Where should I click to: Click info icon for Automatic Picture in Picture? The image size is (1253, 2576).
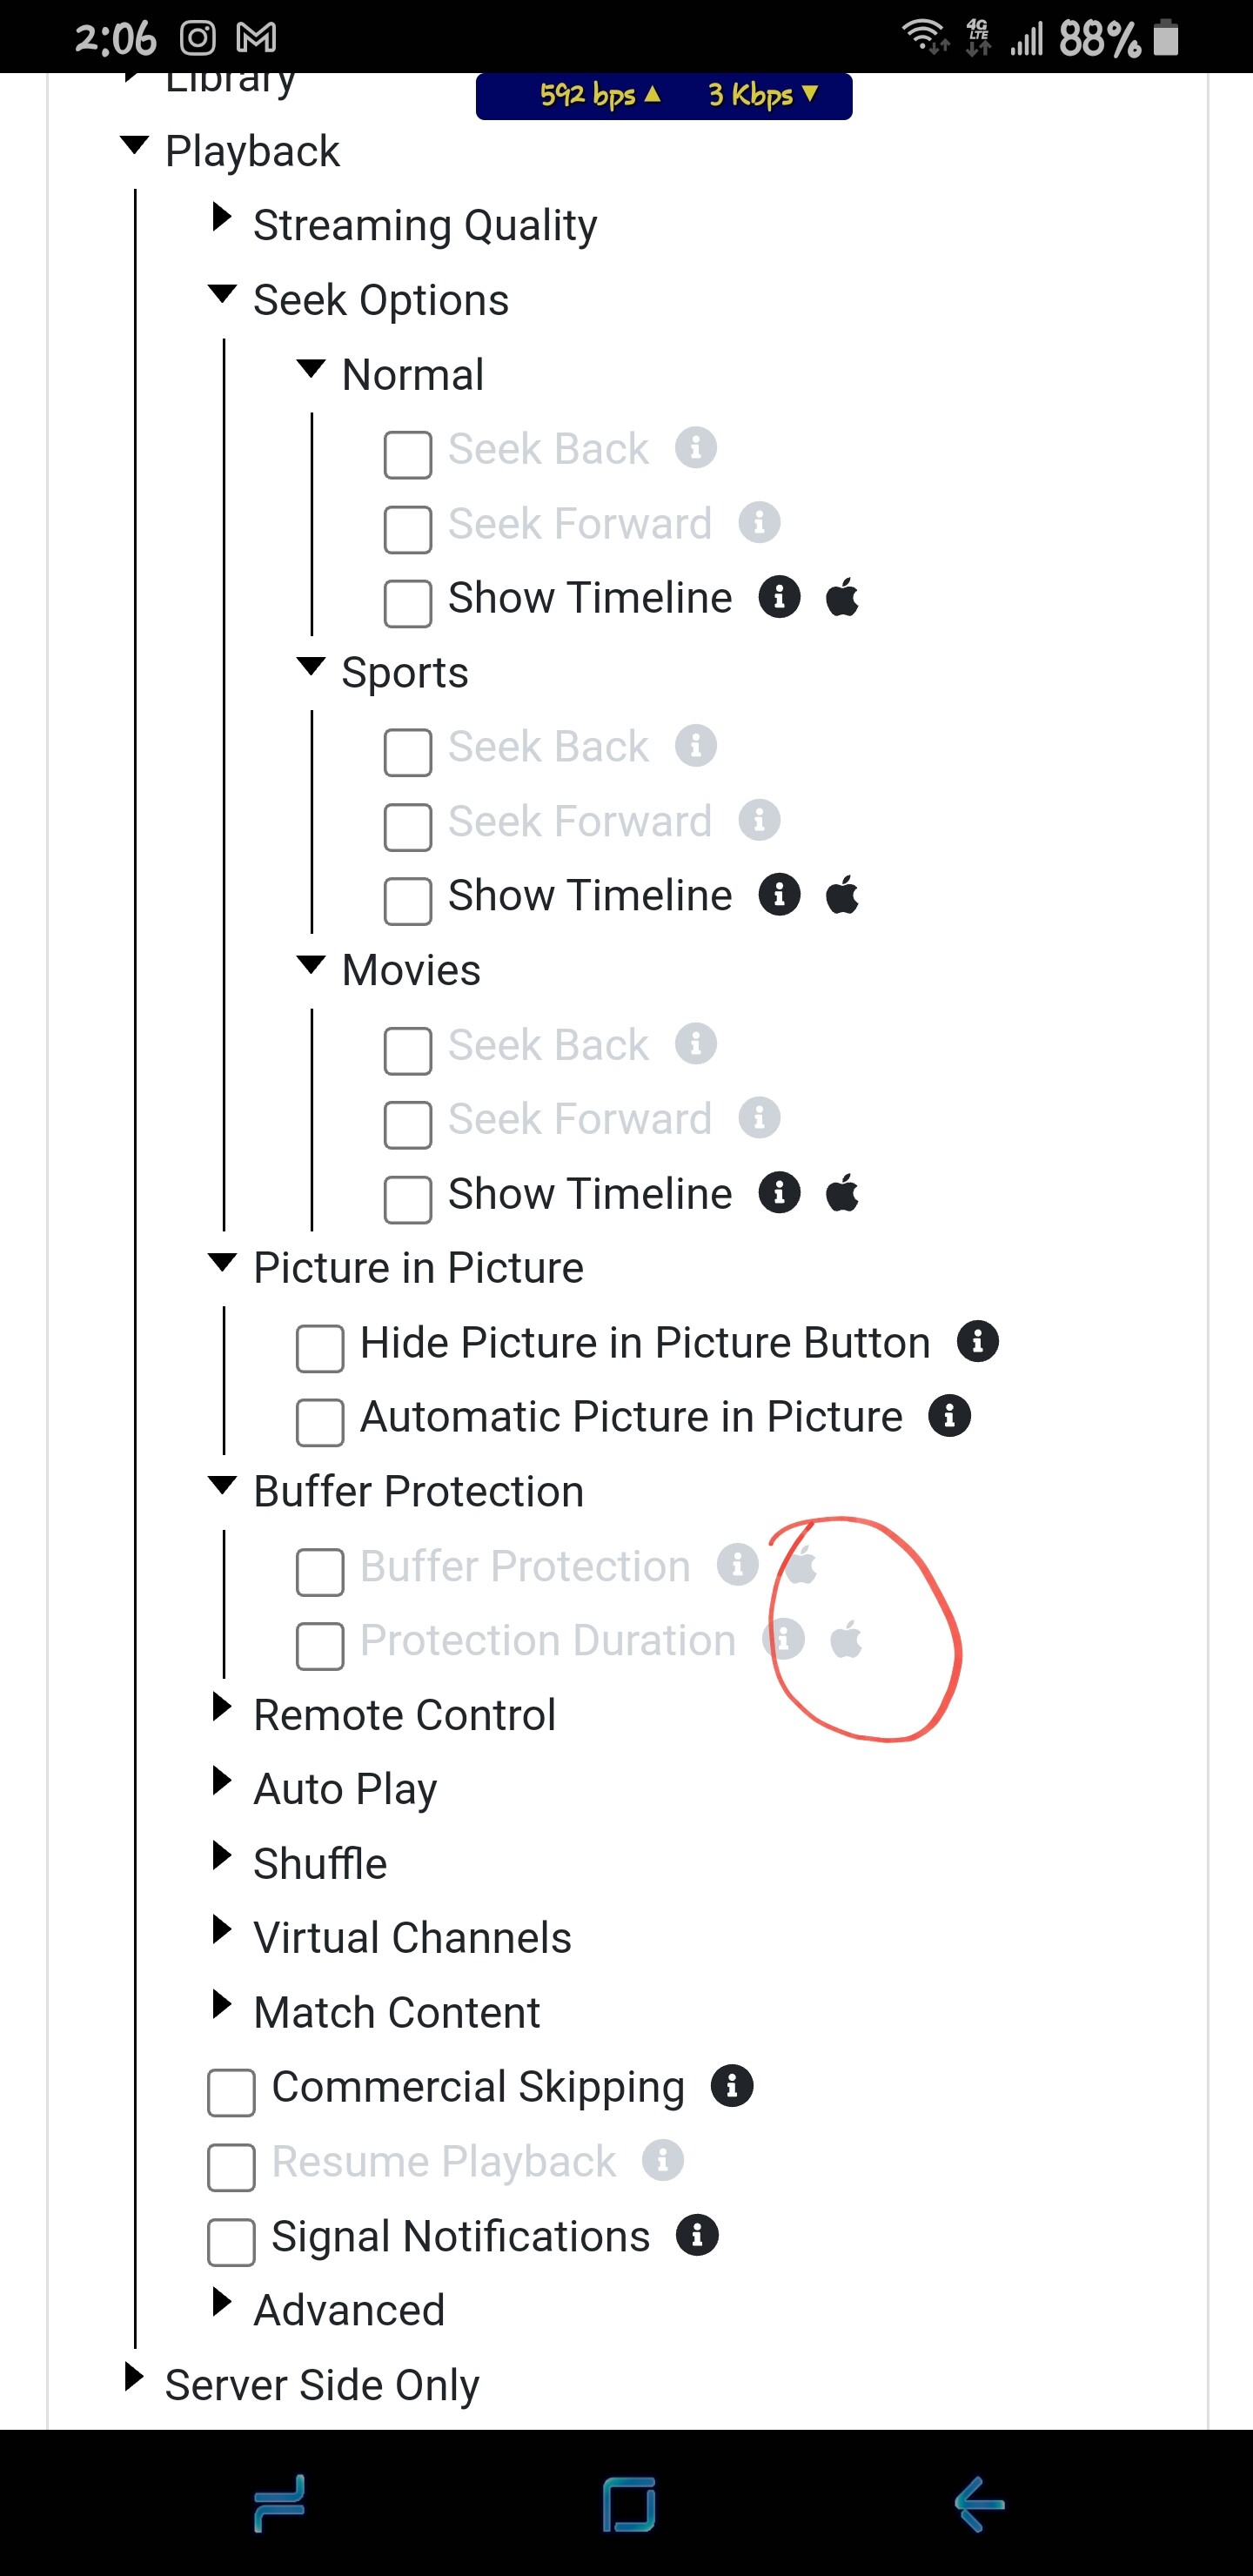tap(949, 1416)
